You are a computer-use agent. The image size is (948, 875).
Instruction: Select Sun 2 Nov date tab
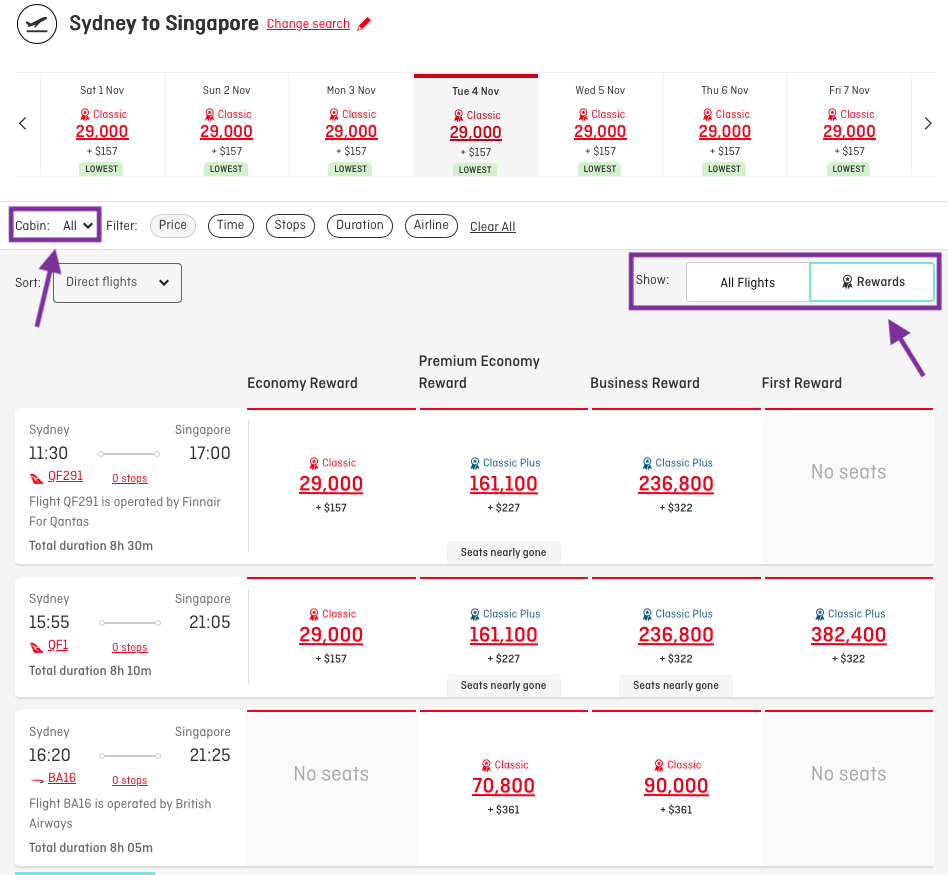tap(227, 125)
